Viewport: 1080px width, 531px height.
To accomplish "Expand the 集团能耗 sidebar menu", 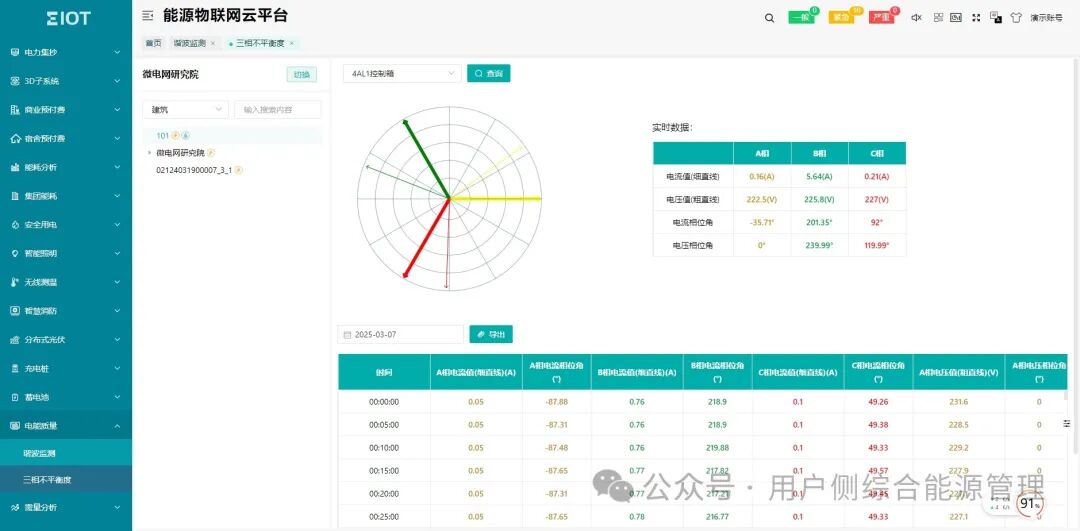I will click(65, 196).
